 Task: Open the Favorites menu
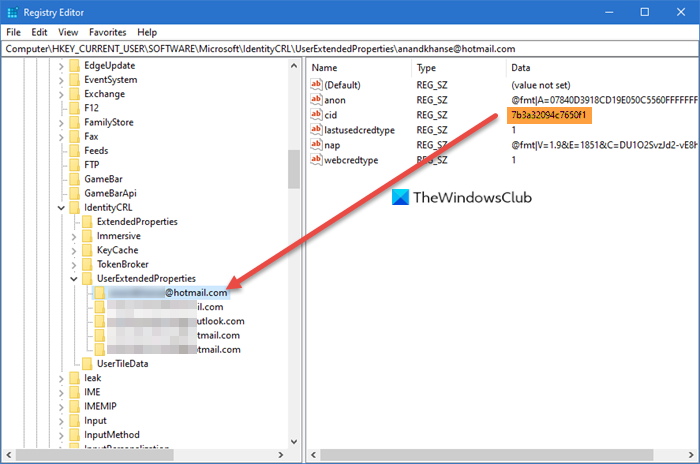coord(108,32)
